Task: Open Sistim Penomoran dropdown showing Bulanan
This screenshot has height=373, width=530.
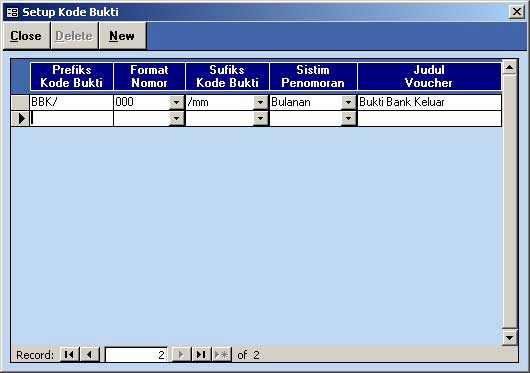Action: coord(348,102)
